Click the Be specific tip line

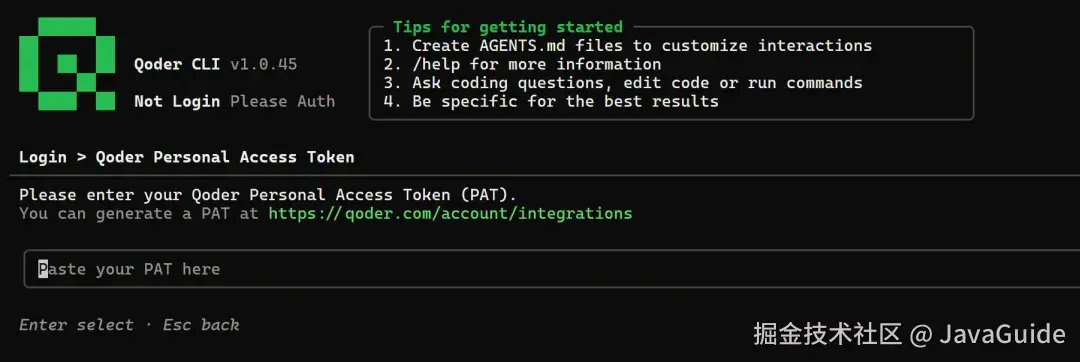point(552,102)
